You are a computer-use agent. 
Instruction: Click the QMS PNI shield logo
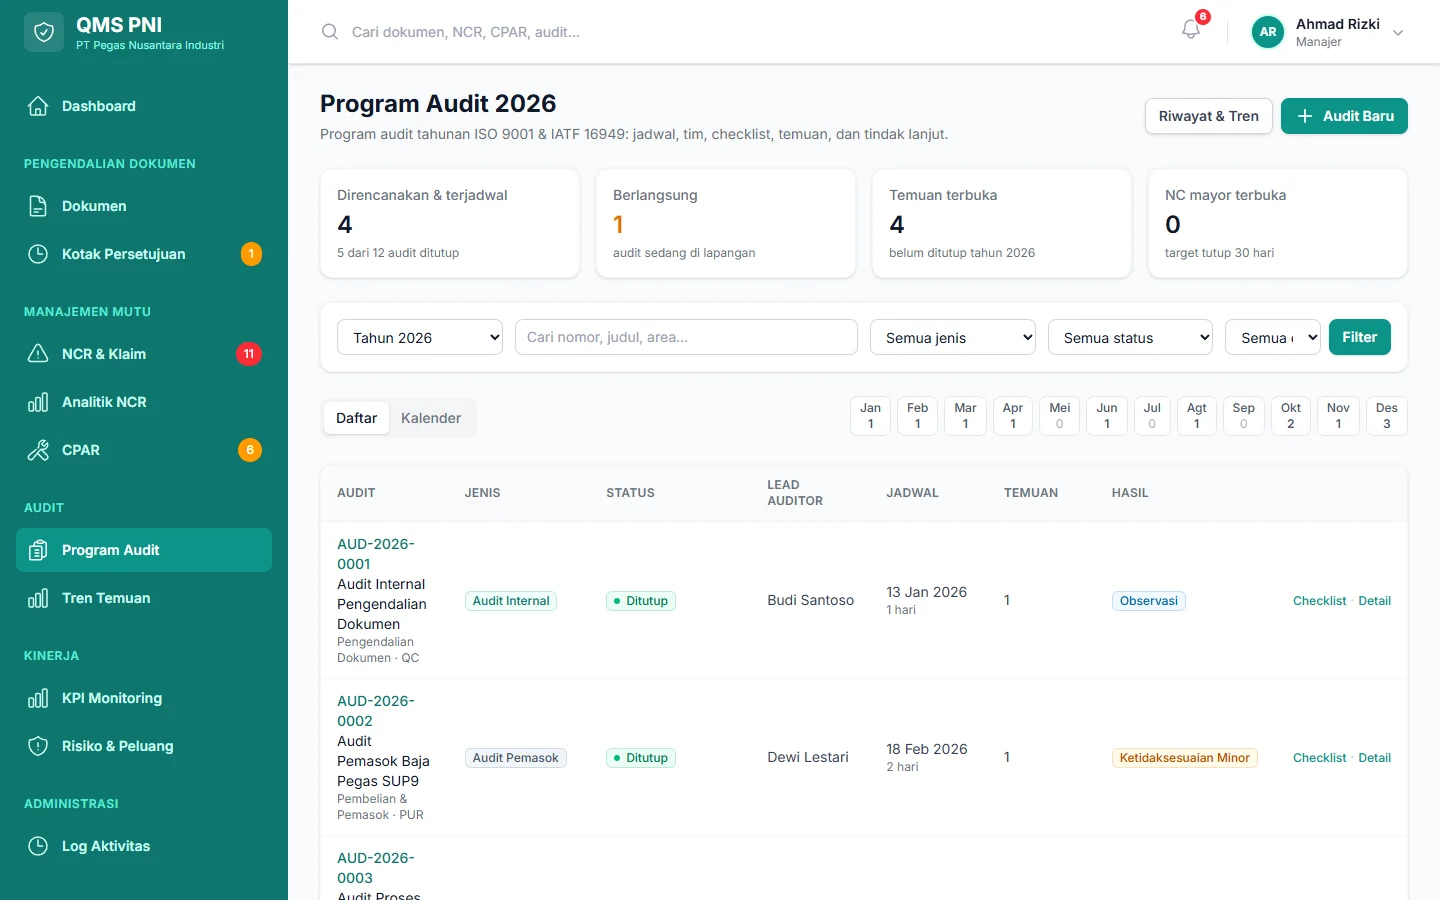point(44,32)
